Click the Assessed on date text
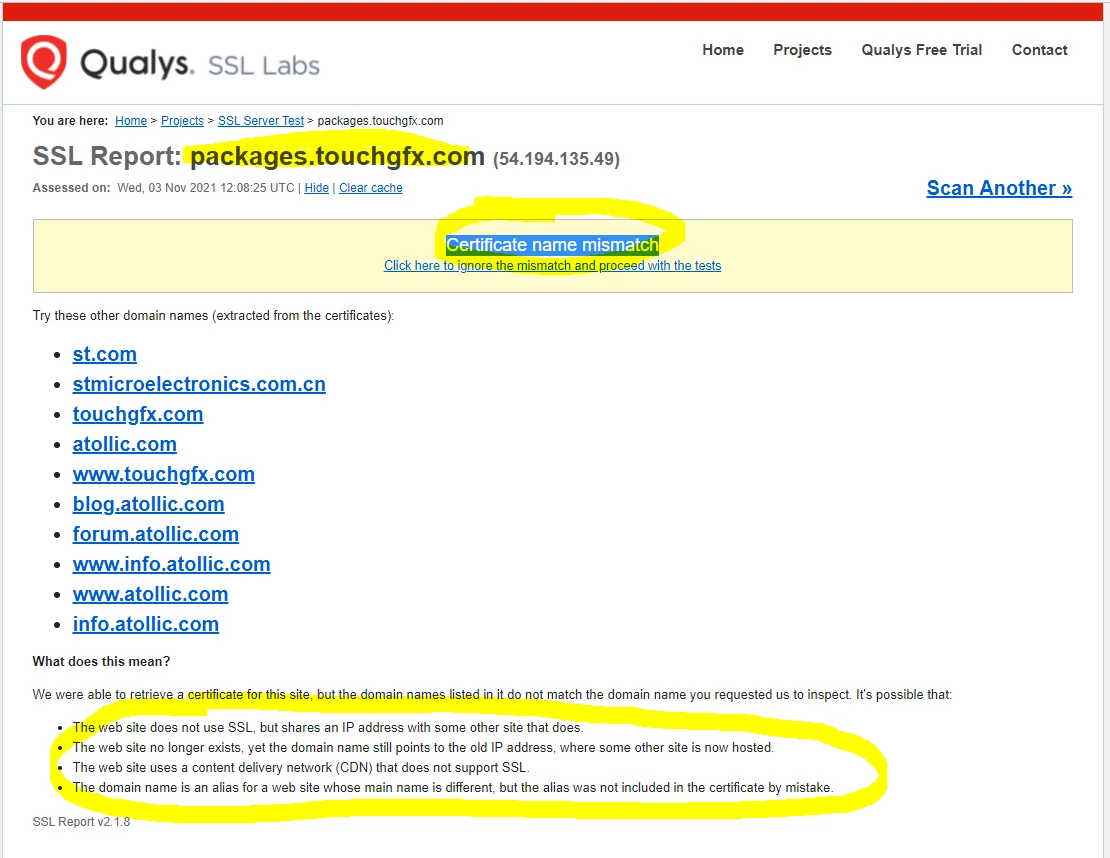 [x=164, y=188]
